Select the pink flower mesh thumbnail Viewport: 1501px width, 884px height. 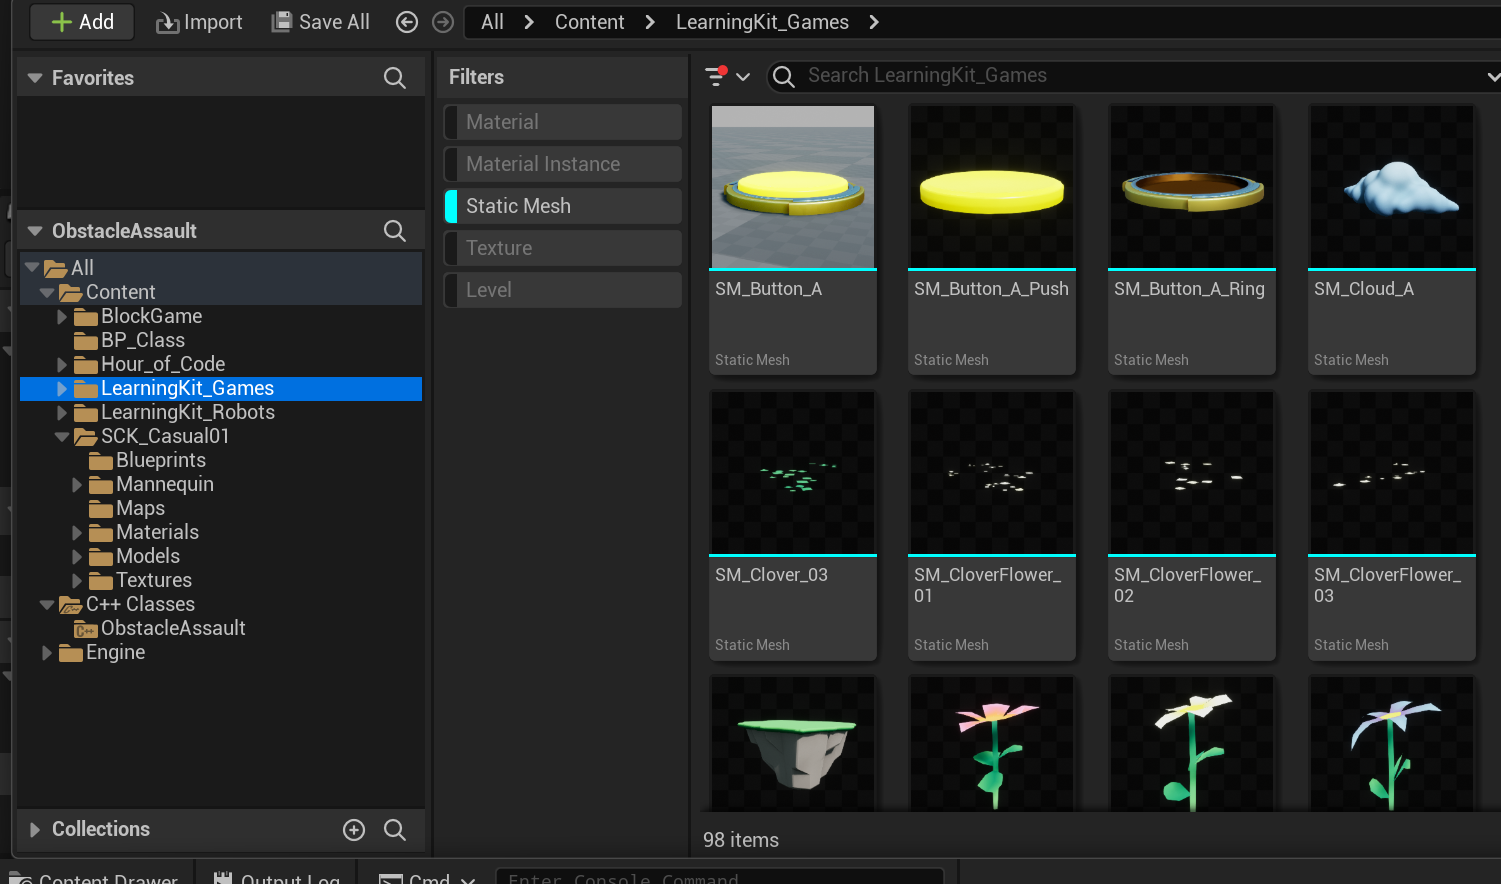992,744
